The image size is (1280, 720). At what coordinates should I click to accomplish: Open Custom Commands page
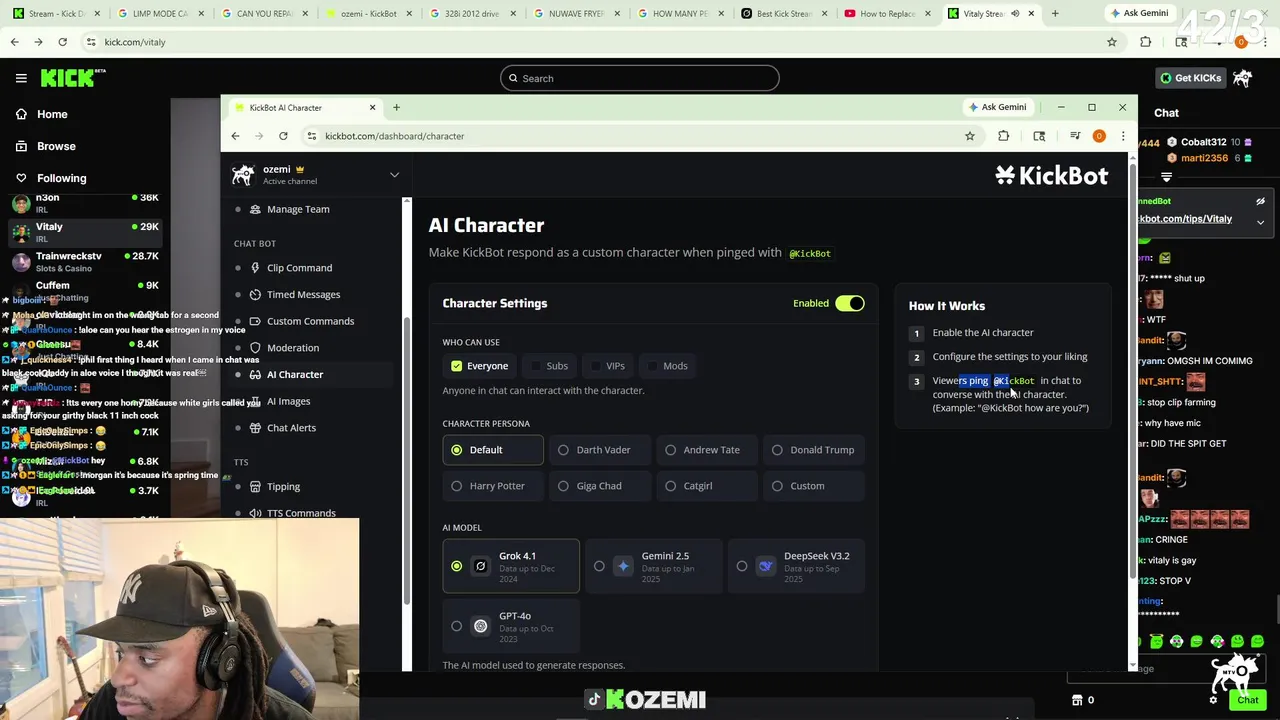310,321
